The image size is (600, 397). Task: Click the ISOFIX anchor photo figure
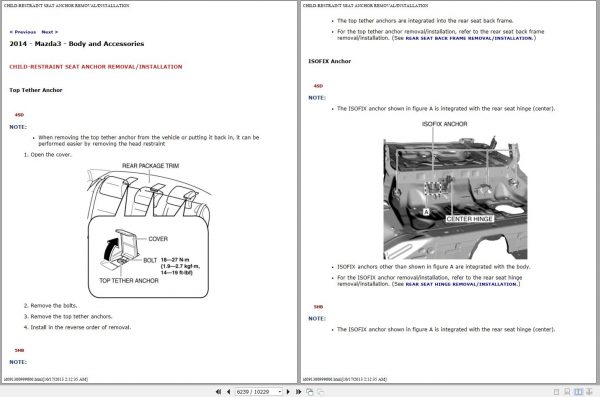pos(455,197)
